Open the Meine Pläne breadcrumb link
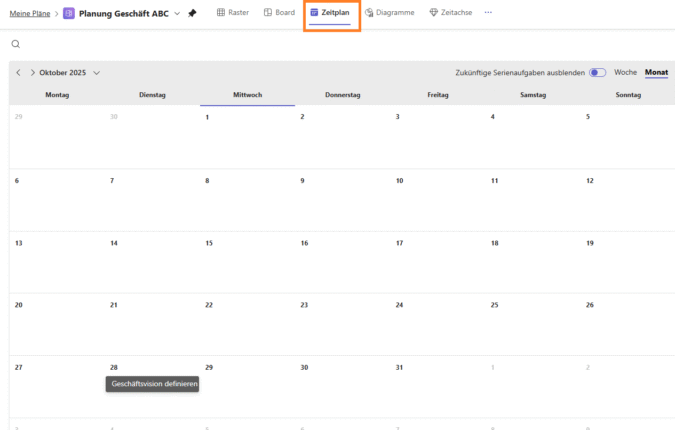The height and width of the screenshot is (430, 675). [30, 13]
